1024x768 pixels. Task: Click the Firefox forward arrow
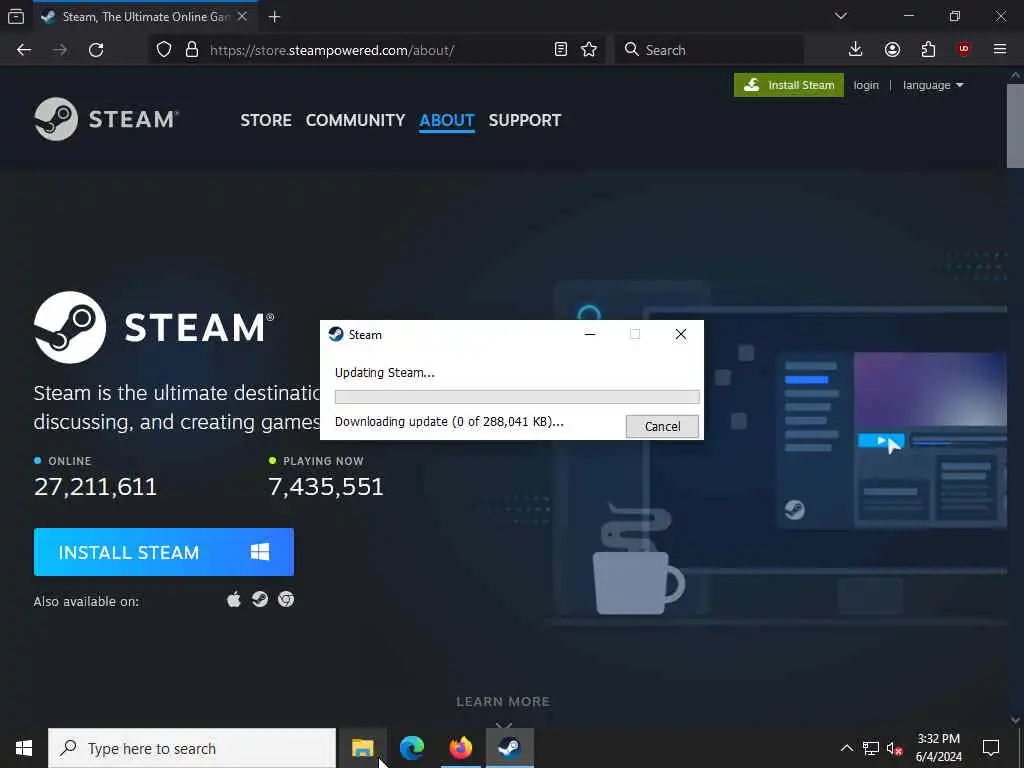pyautogui.click(x=60, y=50)
